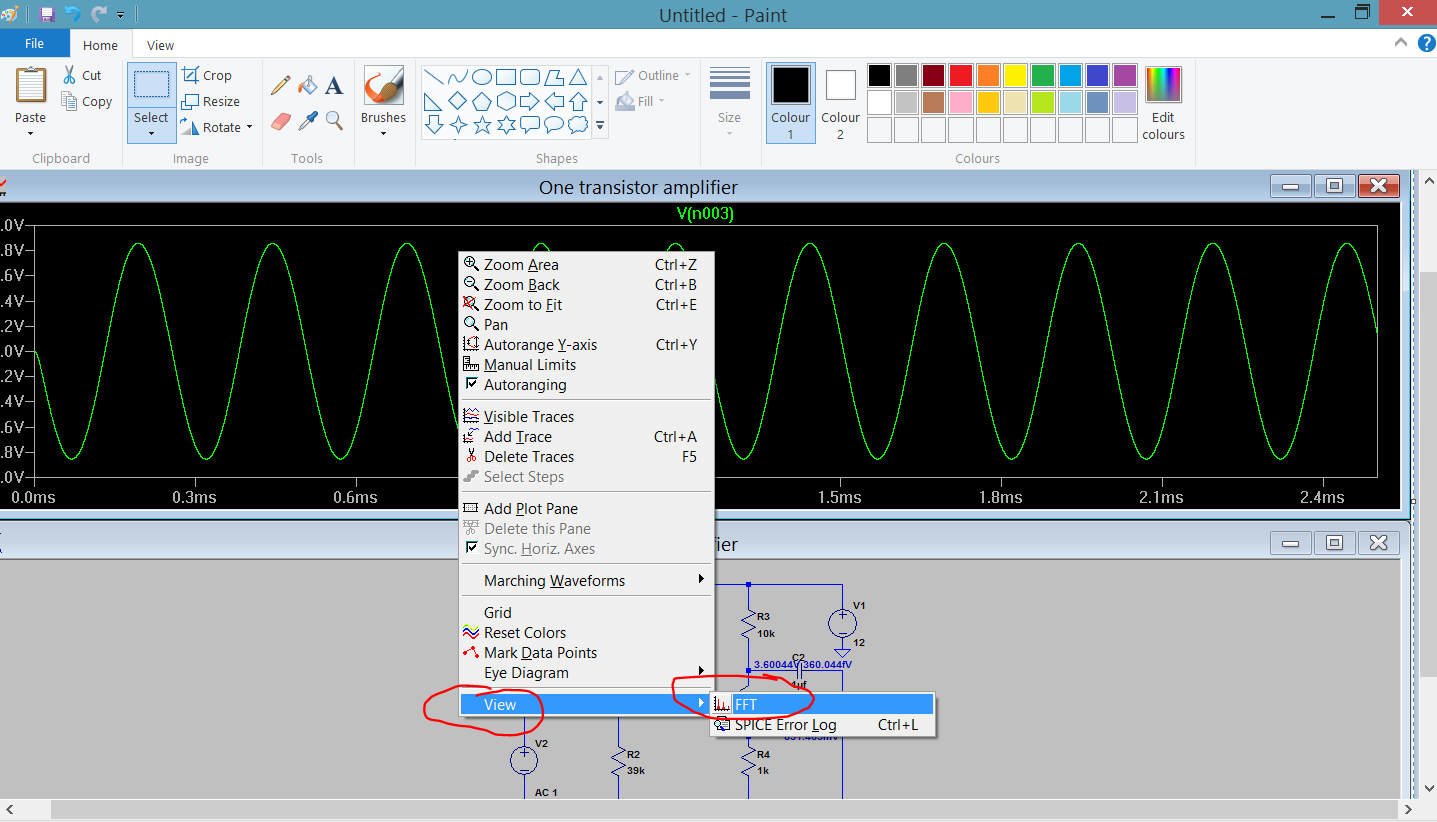The image size is (1437, 822).
Task: Click the Undo arrow in title bar
Action: (x=72, y=14)
